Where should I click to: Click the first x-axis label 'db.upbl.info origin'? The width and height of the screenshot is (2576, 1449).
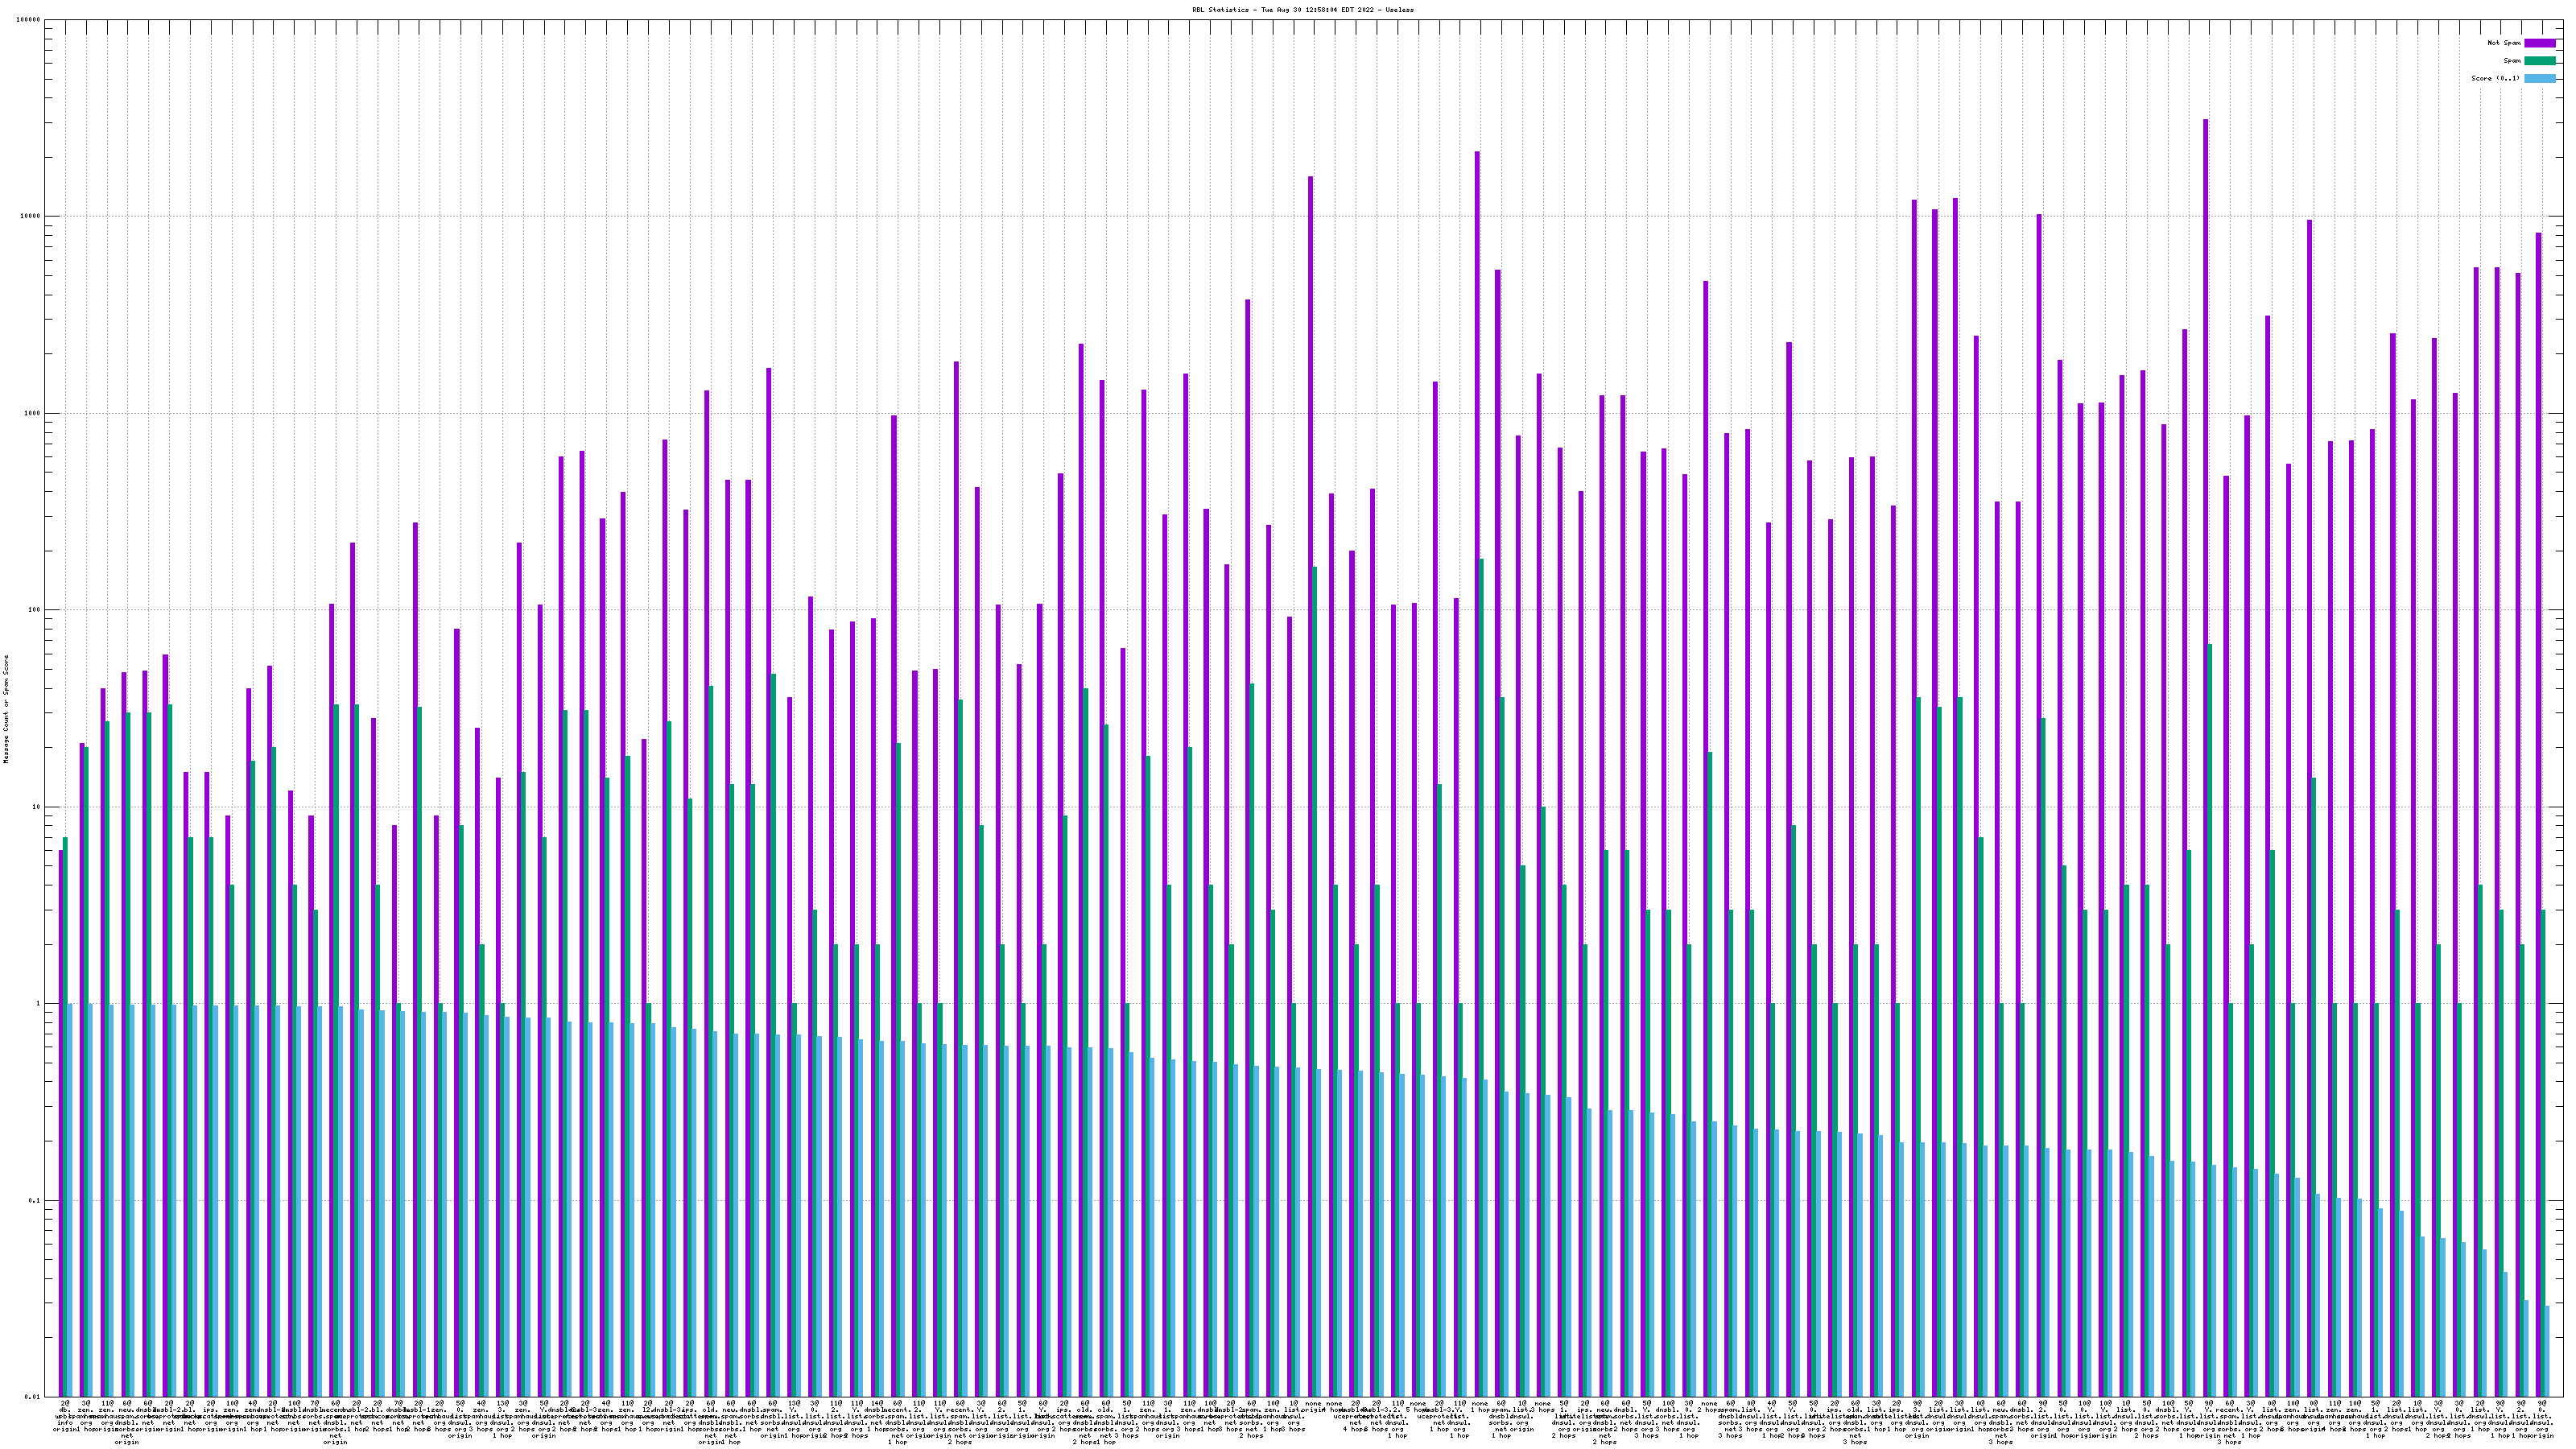(64, 1417)
